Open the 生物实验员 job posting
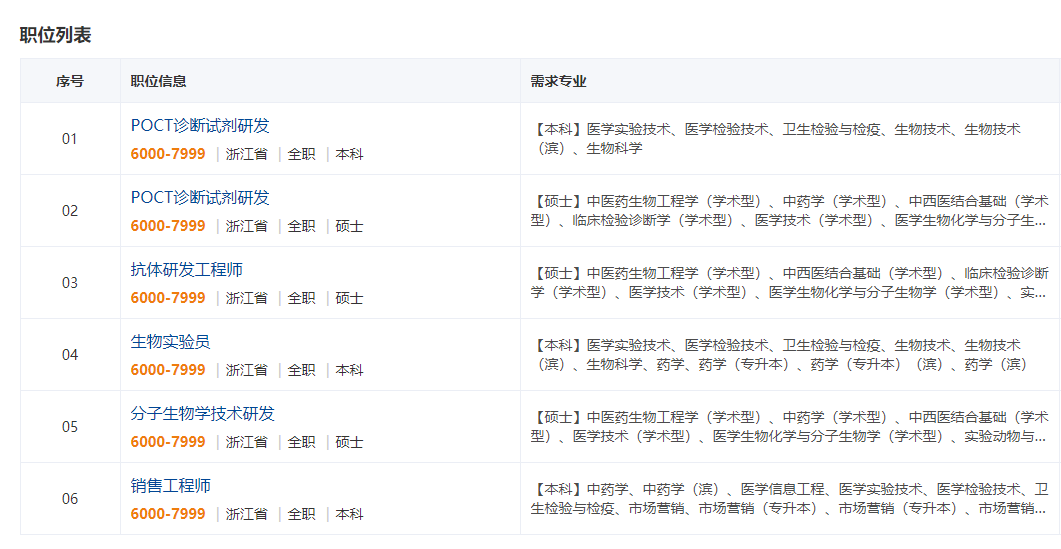 (x=171, y=342)
